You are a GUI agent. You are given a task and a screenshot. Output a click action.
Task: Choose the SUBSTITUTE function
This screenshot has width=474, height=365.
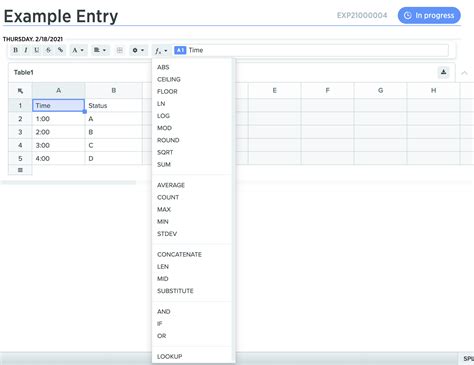click(175, 291)
